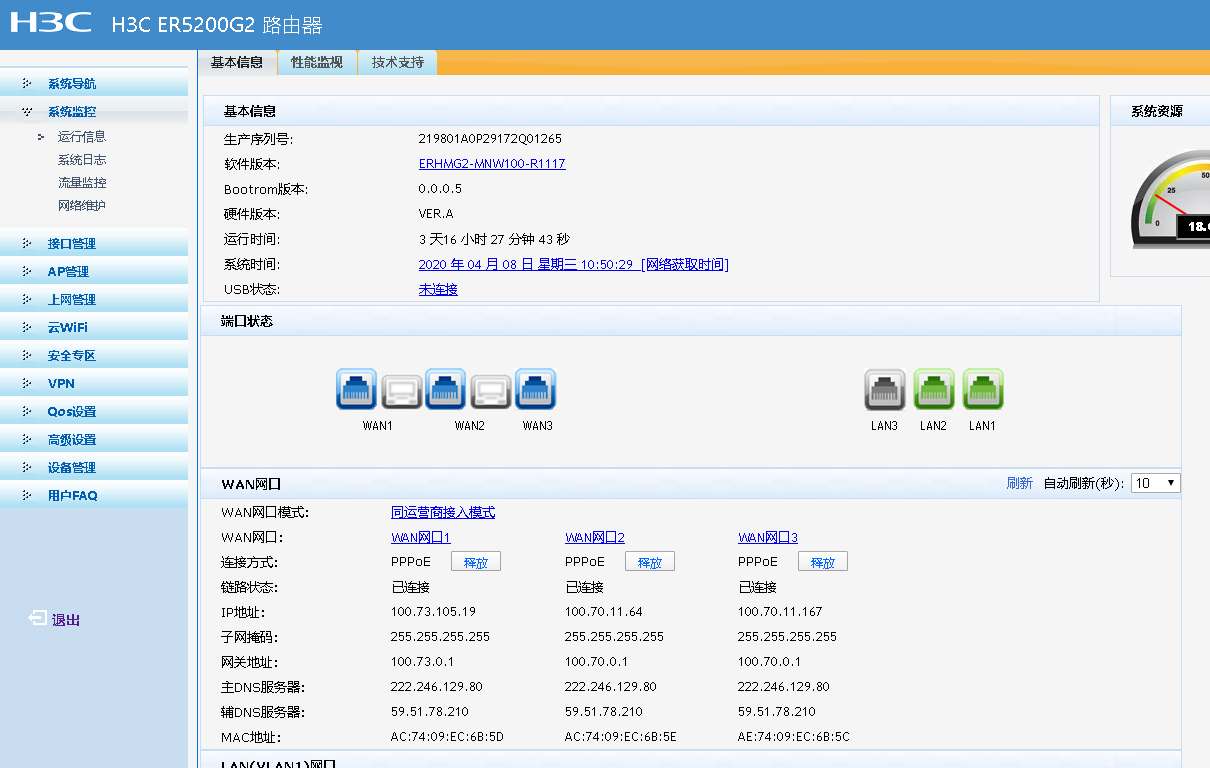Click the LAN2 port icon

tap(934, 389)
